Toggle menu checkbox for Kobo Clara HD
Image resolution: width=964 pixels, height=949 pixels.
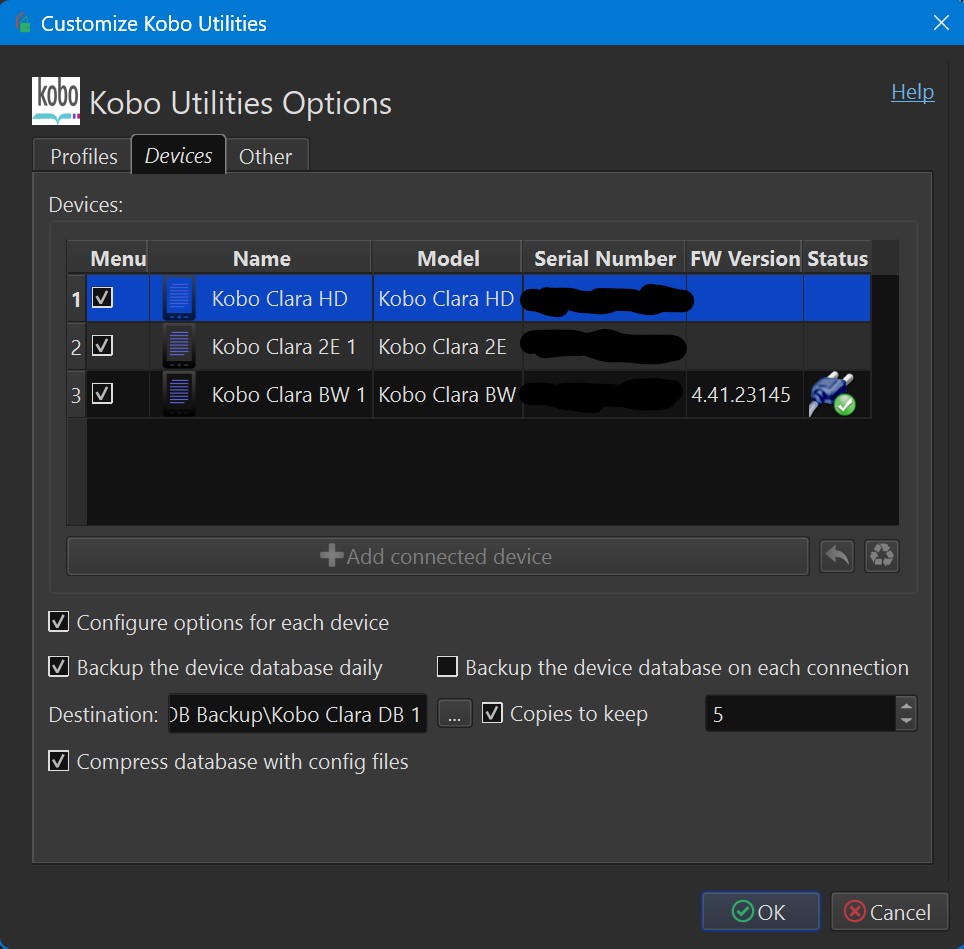pos(102,297)
